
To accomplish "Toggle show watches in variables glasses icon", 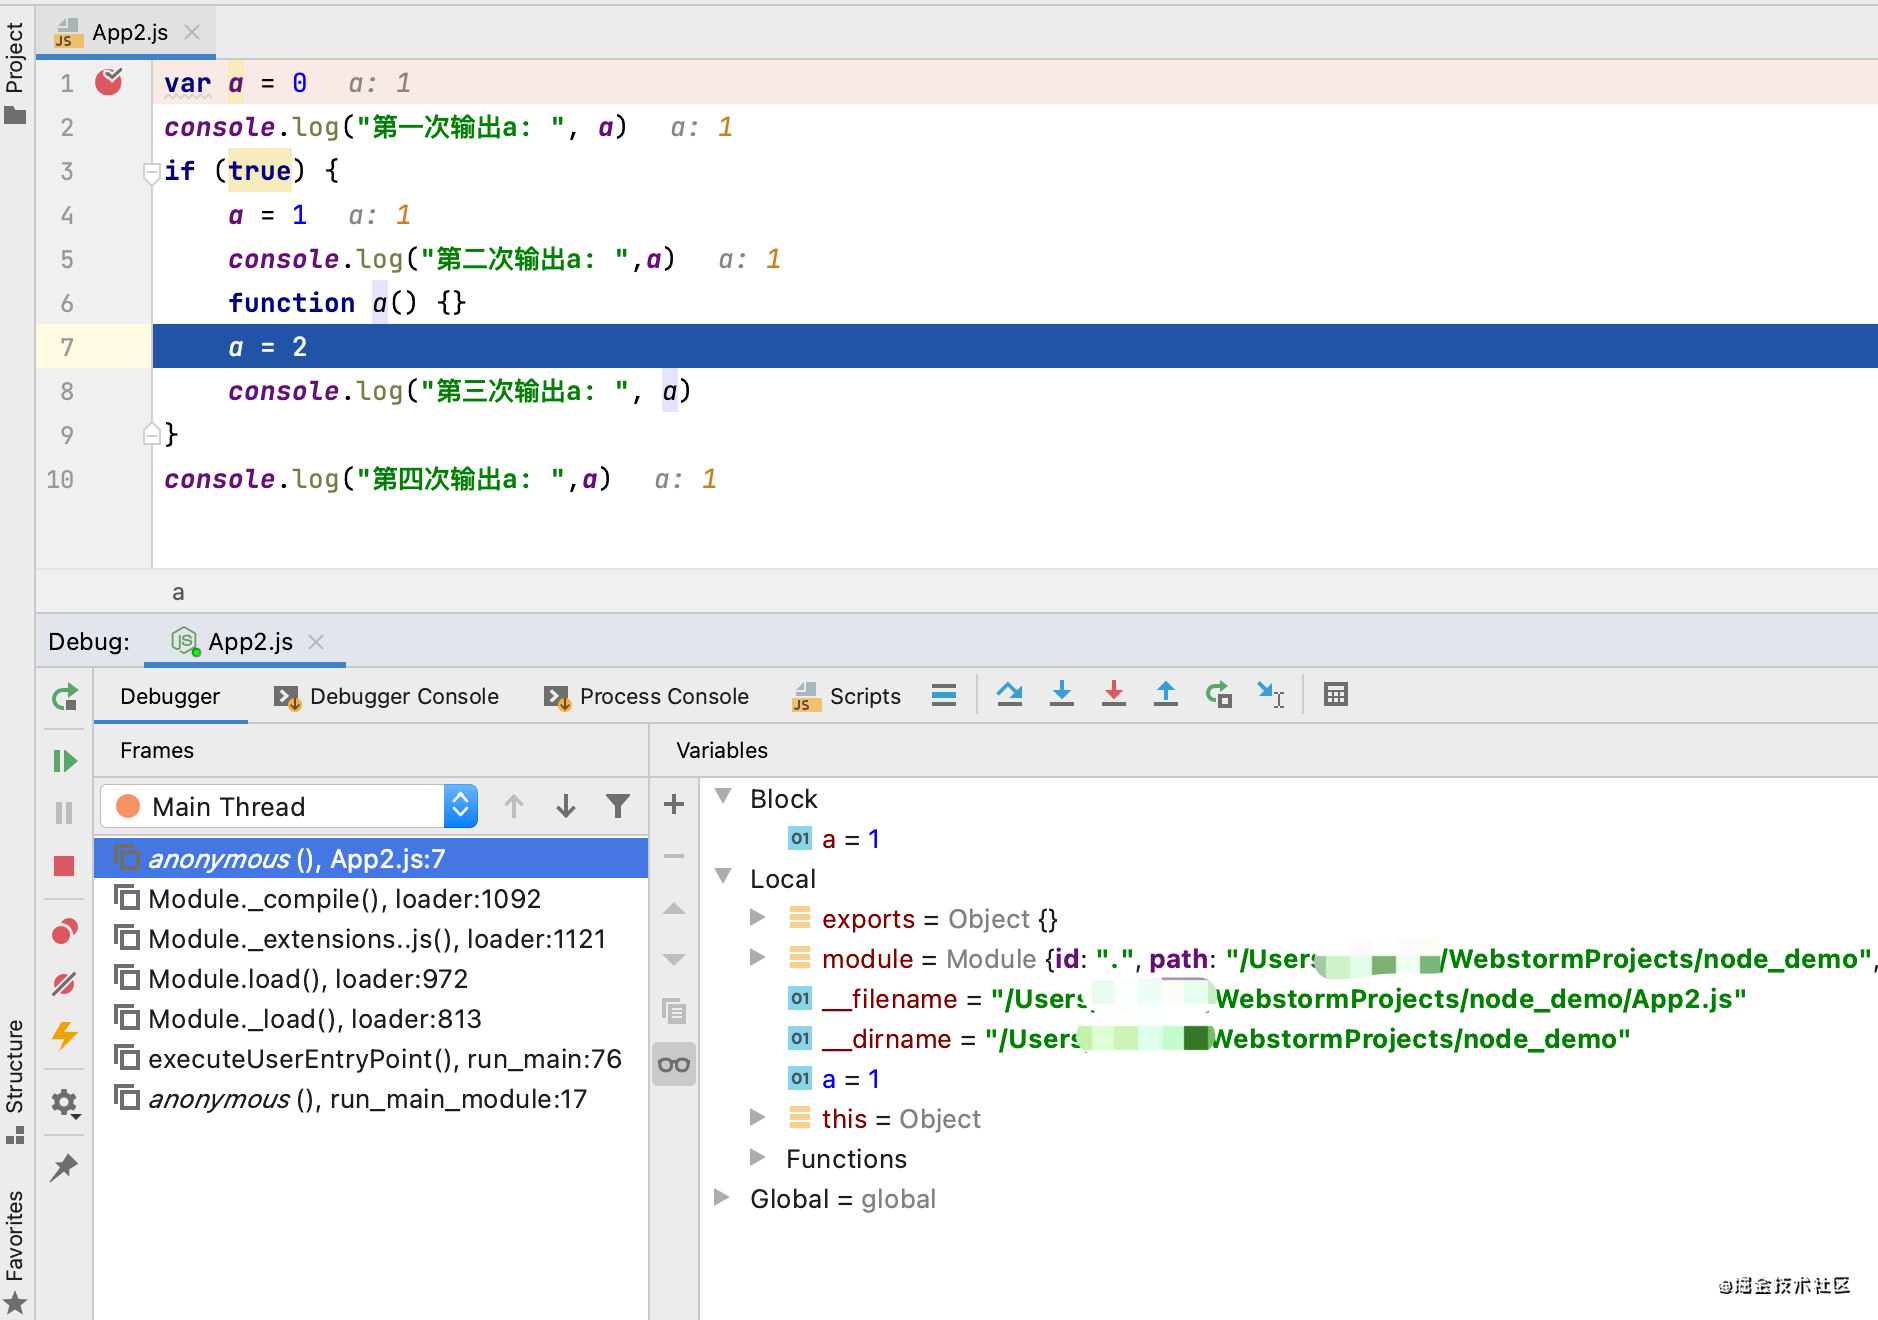I will pyautogui.click(x=674, y=1064).
